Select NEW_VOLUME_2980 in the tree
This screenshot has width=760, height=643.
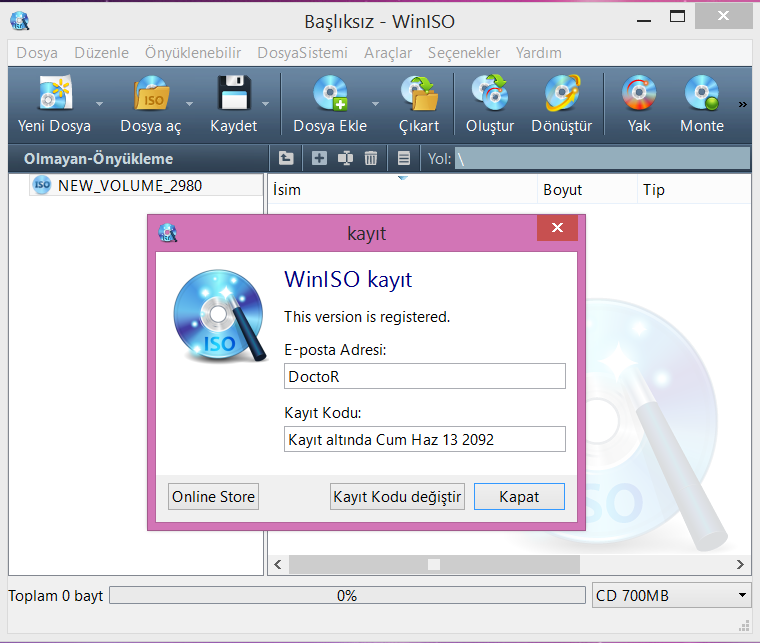(x=129, y=186)
